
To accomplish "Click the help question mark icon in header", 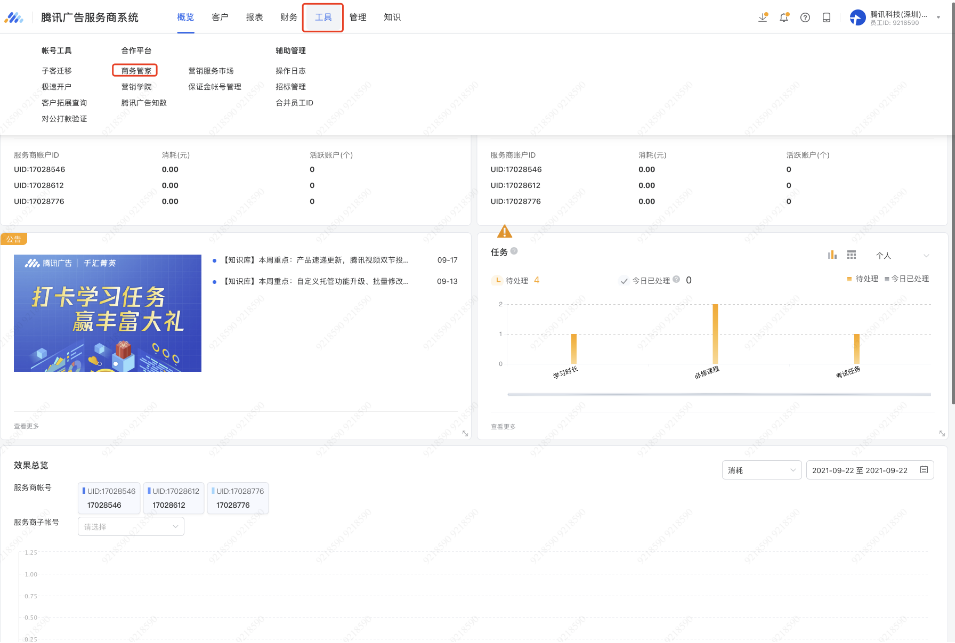I will (805, 17).
